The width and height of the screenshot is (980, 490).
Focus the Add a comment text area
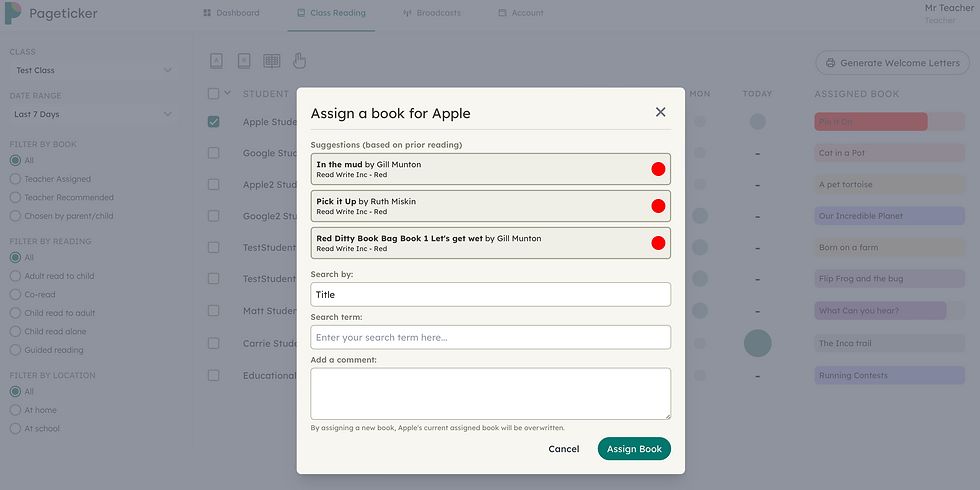(x=491, y=394)
